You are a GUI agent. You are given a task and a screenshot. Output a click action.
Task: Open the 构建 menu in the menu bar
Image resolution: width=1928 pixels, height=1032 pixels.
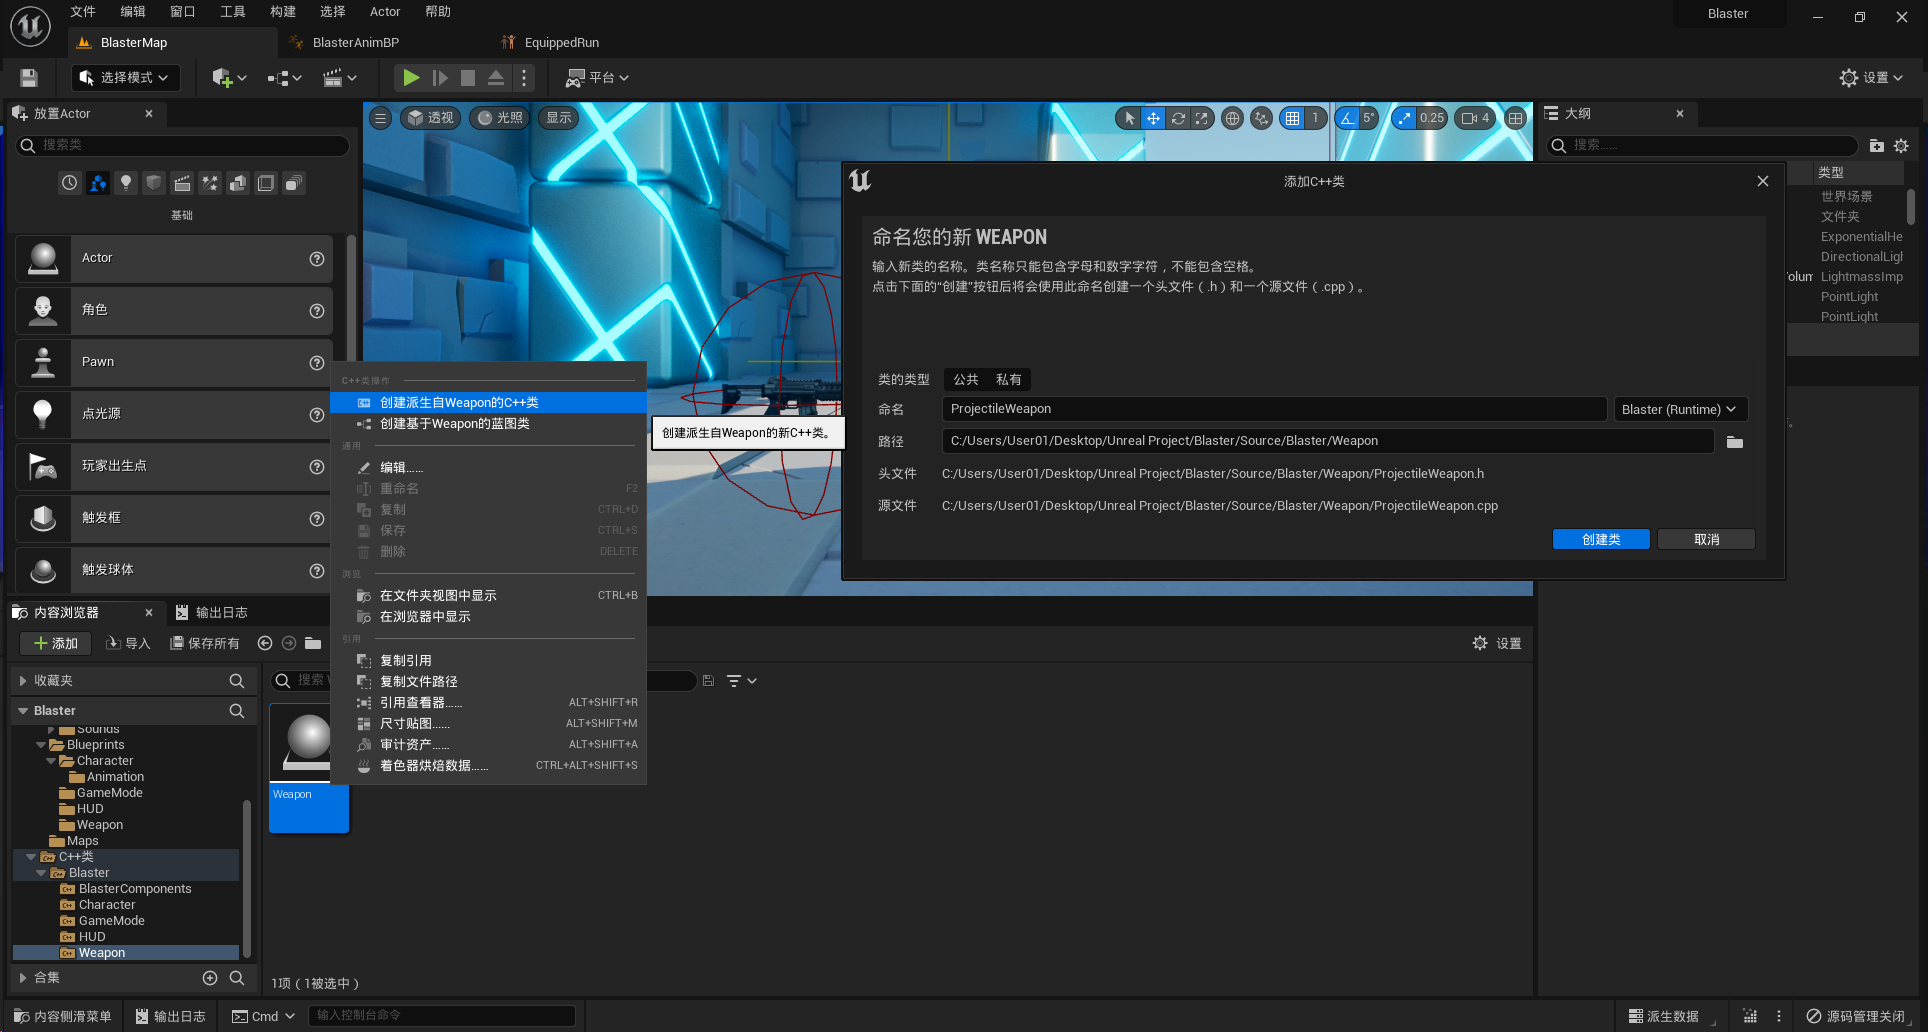tap(283, 12)
